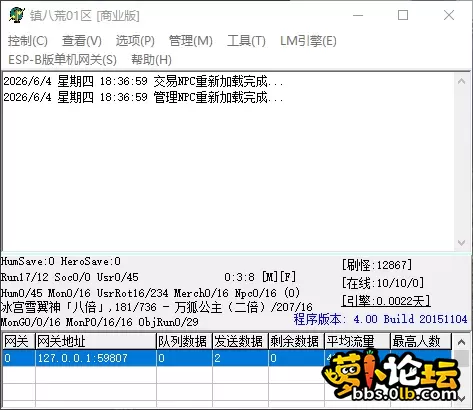
Task: Click the 发送数据 cell showing 2
Action: coord(240,358)
